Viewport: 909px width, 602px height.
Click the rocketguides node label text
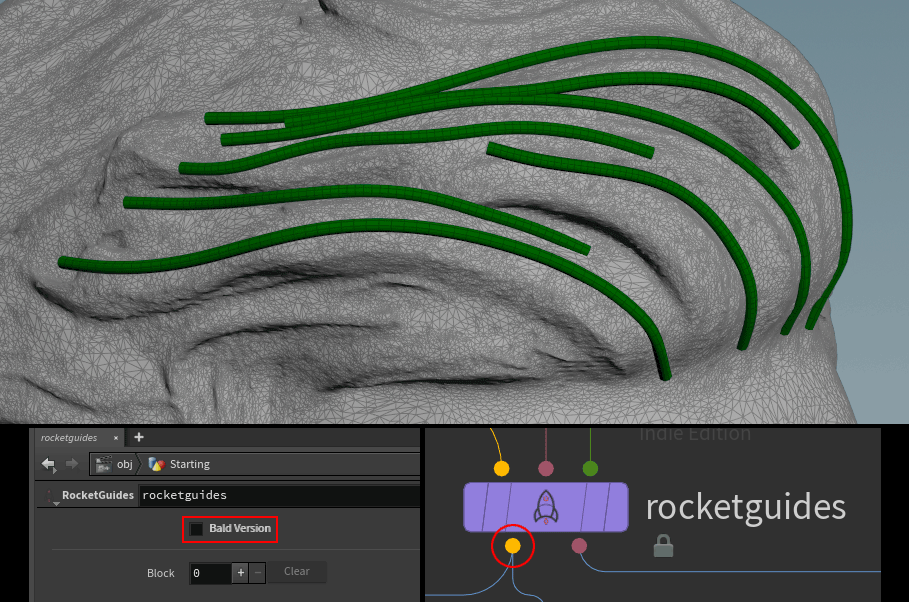click(x=746, y=509)
